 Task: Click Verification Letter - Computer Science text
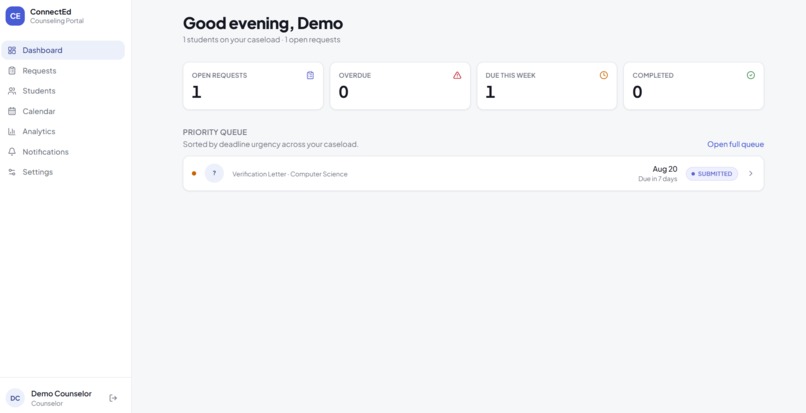[x=290, y=174]
